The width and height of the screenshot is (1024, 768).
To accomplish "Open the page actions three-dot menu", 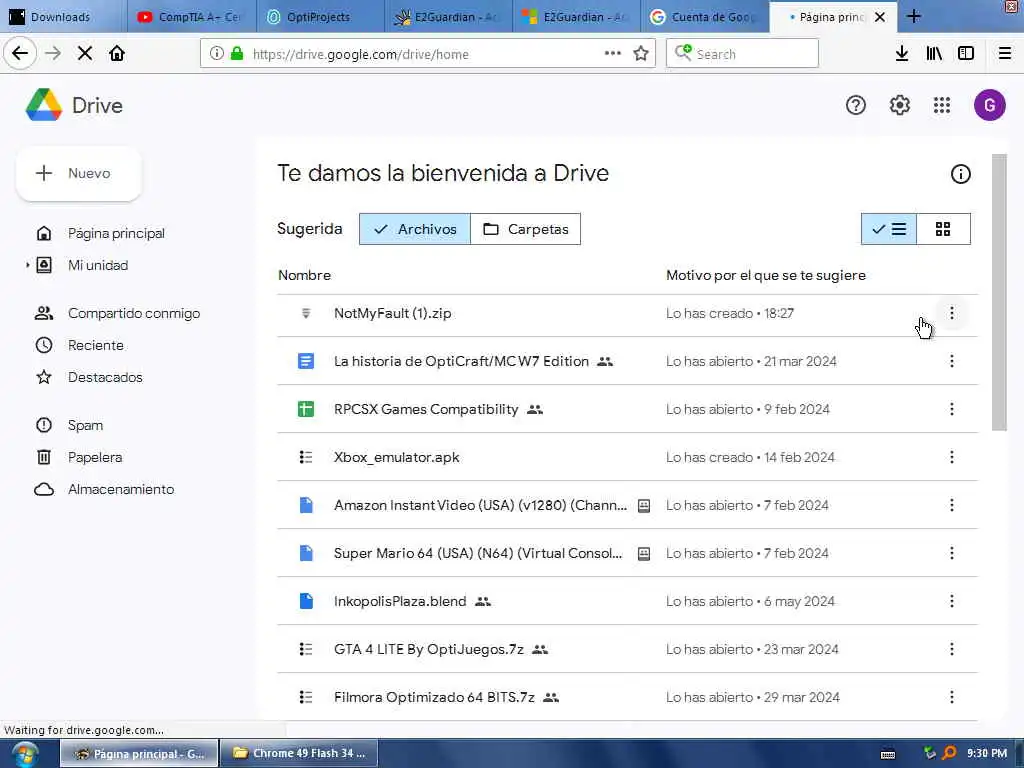I will tap(613, 54).
